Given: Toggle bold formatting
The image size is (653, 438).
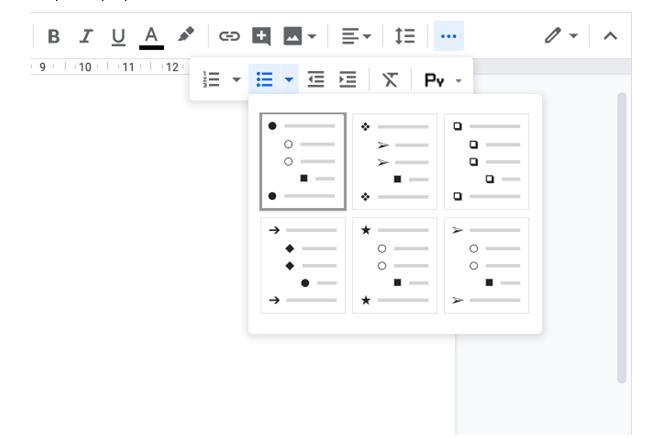Looking at the screenshot, I should pos(54,36).
